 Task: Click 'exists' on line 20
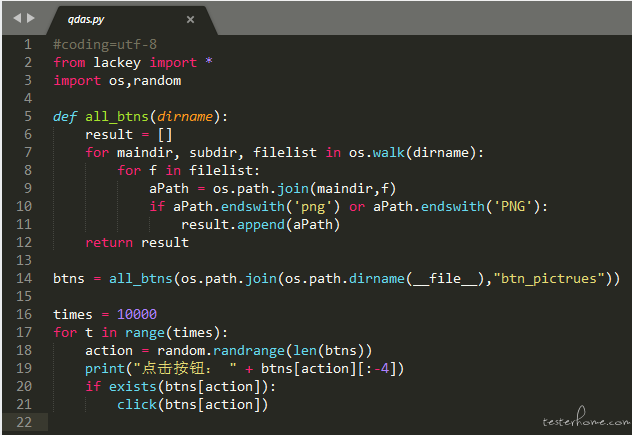[133, 387]
